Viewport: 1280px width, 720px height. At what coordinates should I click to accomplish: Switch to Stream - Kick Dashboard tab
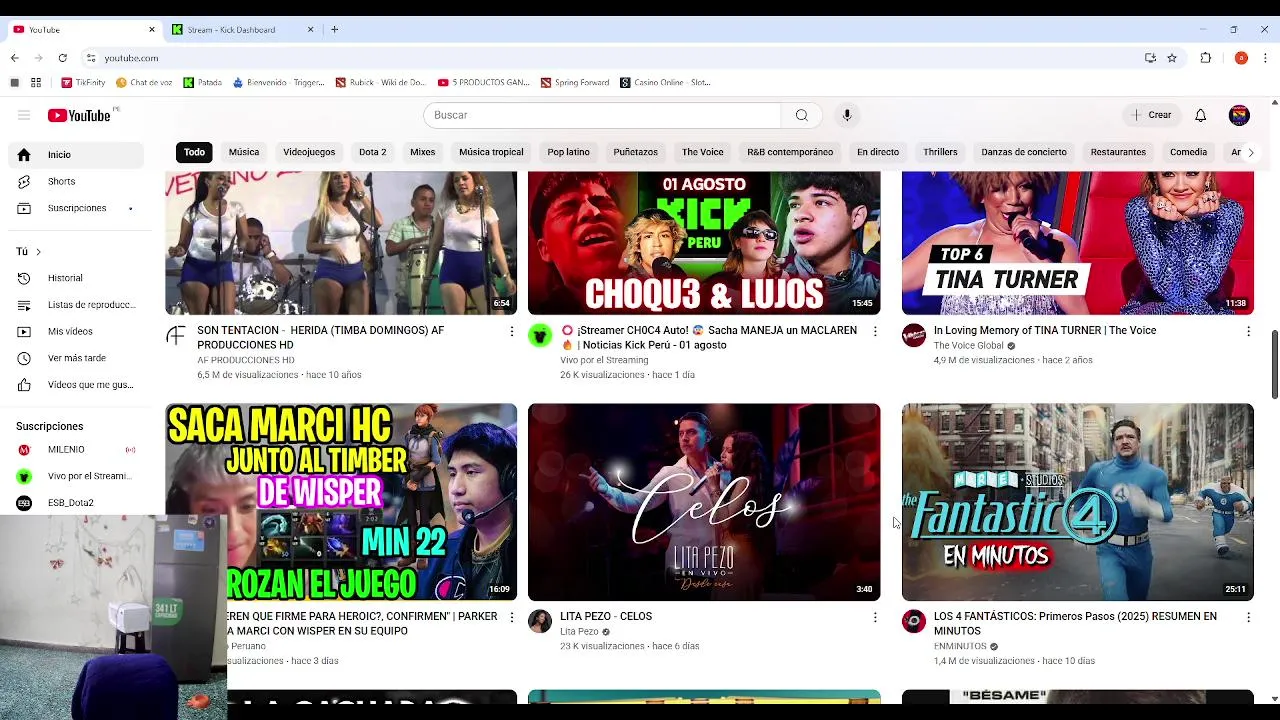click(x=240, y=30)
